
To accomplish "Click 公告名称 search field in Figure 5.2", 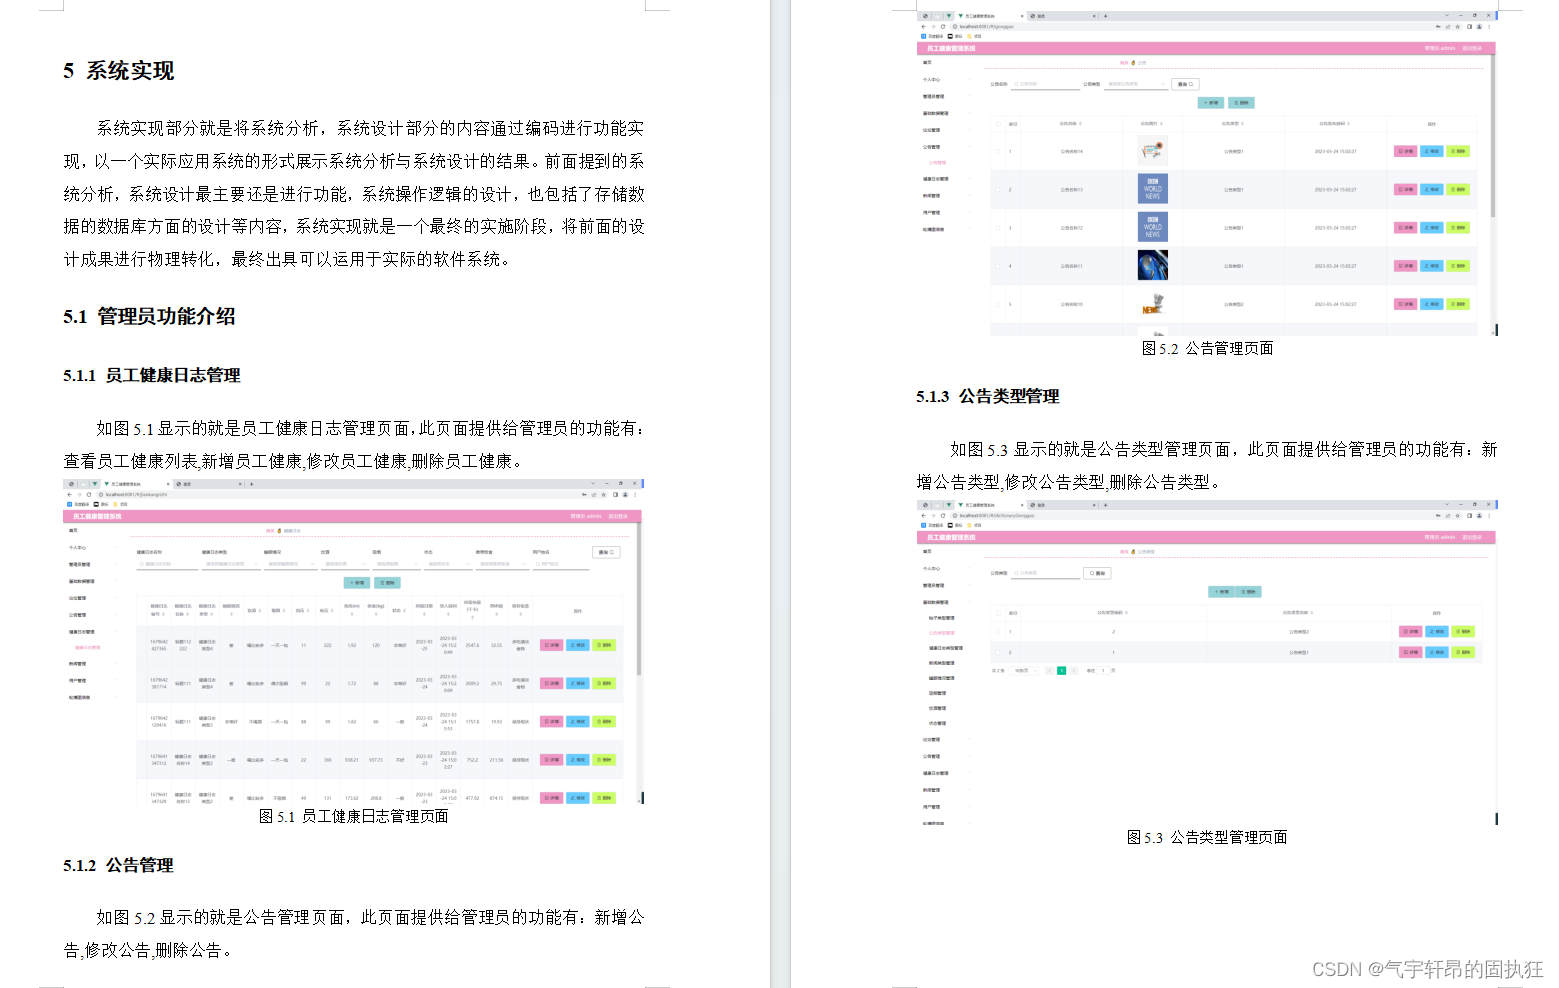I will tap(1045, 84).
